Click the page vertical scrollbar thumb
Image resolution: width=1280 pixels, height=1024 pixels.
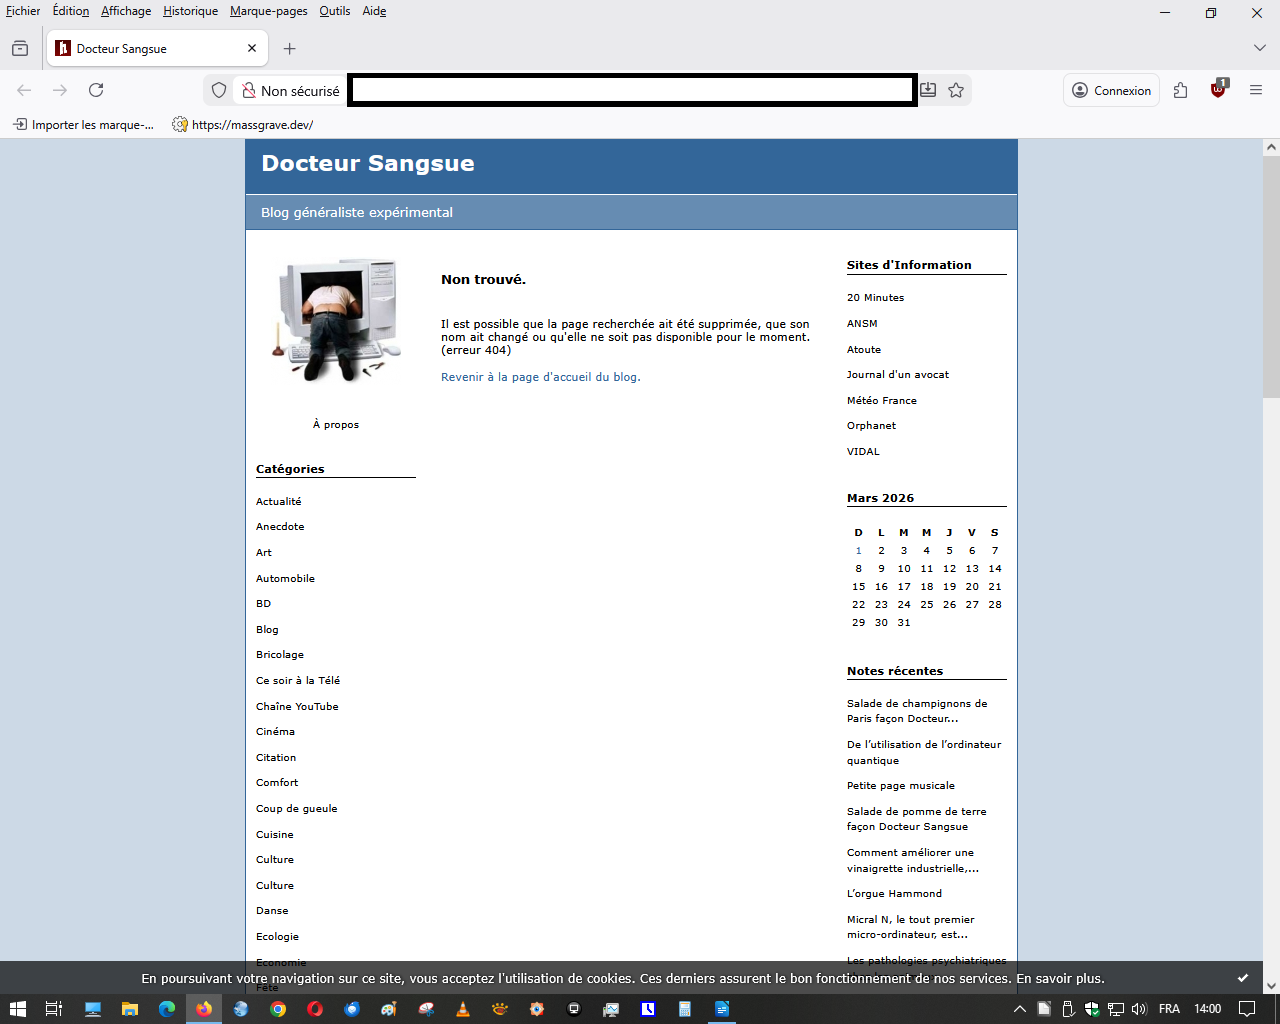click(x=1271, y=275)
